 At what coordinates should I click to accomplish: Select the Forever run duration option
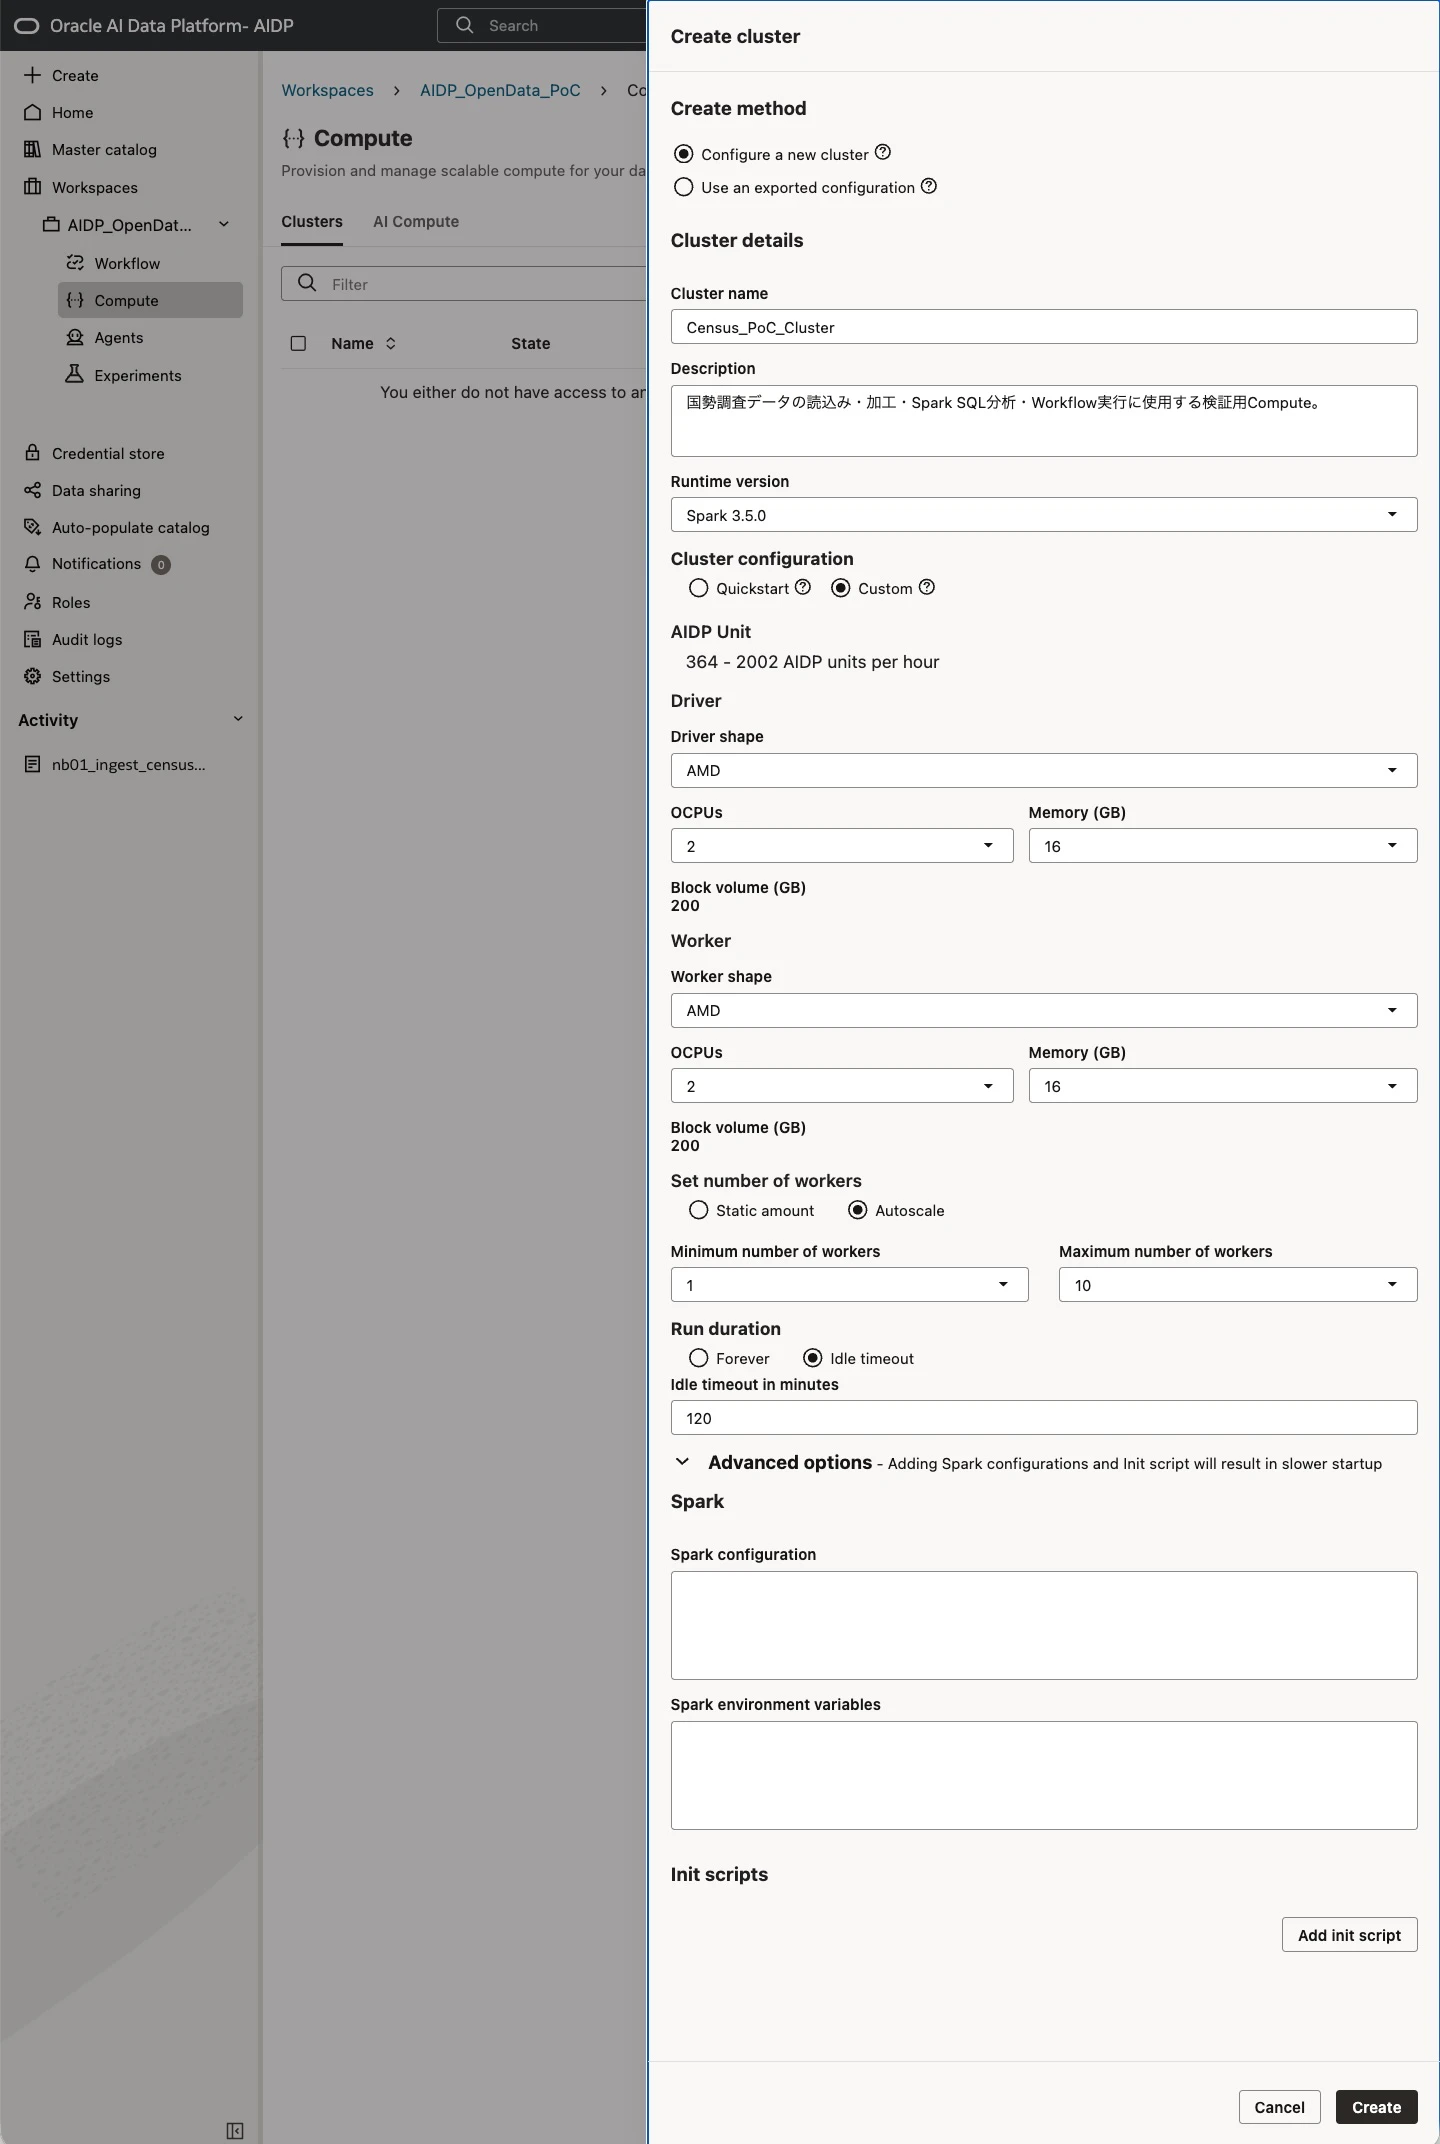(x=699, y=1358)
